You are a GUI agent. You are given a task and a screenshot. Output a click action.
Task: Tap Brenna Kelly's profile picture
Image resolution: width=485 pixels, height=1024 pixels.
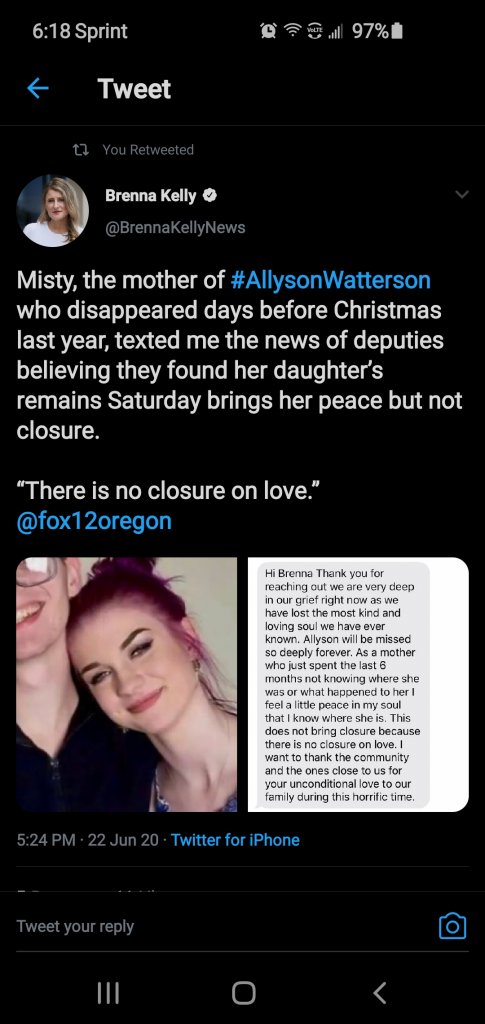pyautogui.click(x=52, y=211)
